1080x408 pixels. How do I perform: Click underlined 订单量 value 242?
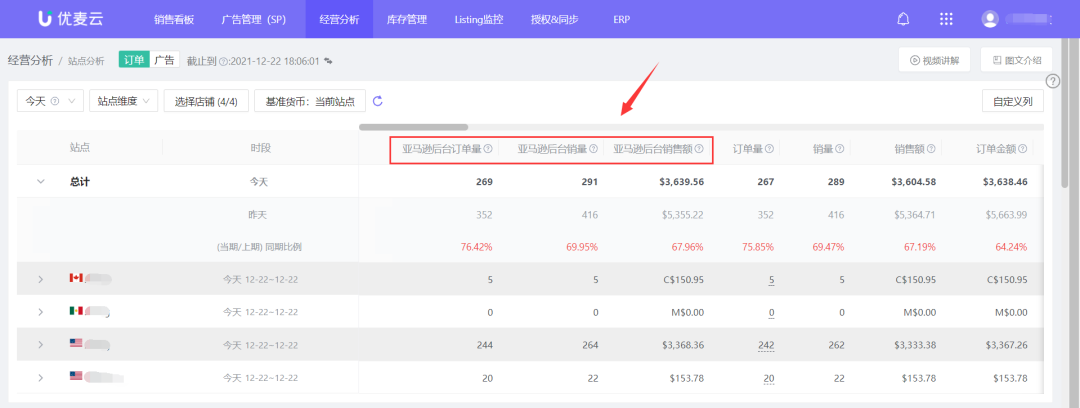coord(766,345)
